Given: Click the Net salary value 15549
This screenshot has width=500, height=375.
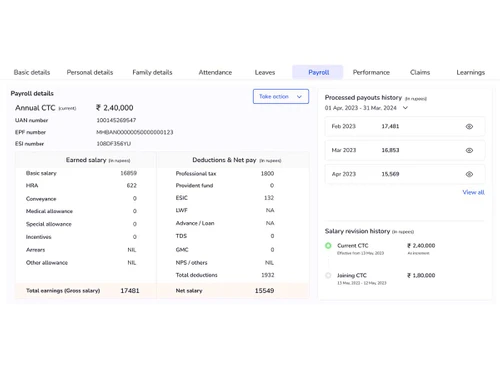Looking at the screenshot, I should [264, 291].
